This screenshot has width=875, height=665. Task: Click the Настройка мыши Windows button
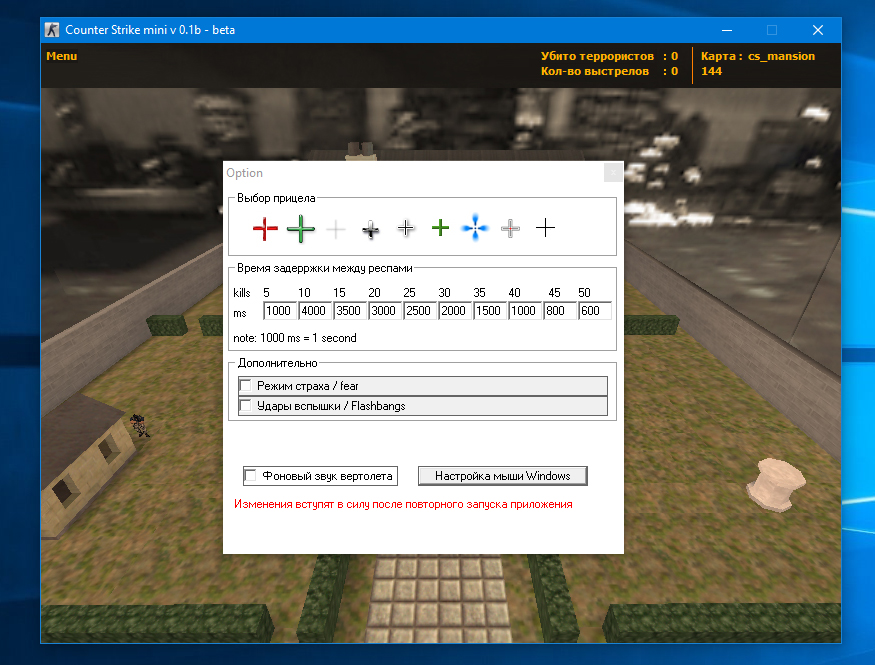(502, 475)
